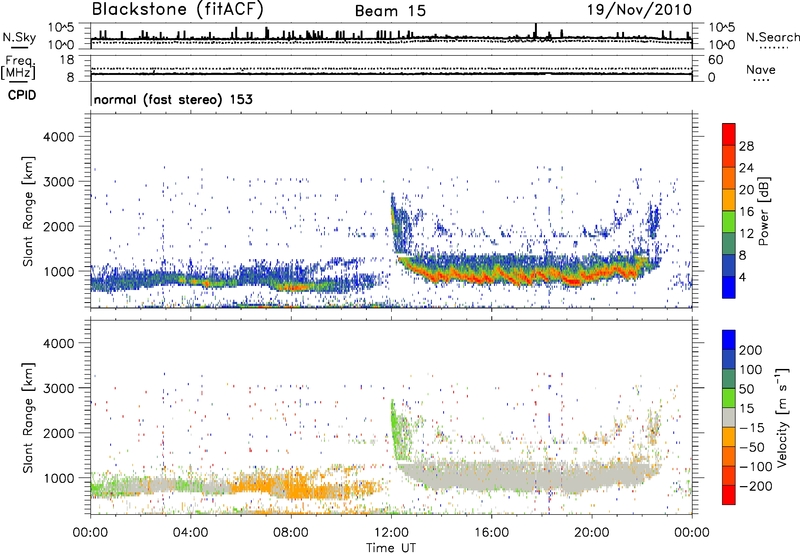Click the '18' frequency axis tick
Image resolution: width=800 pixels, height=554 pixels.
click(67, 60)
